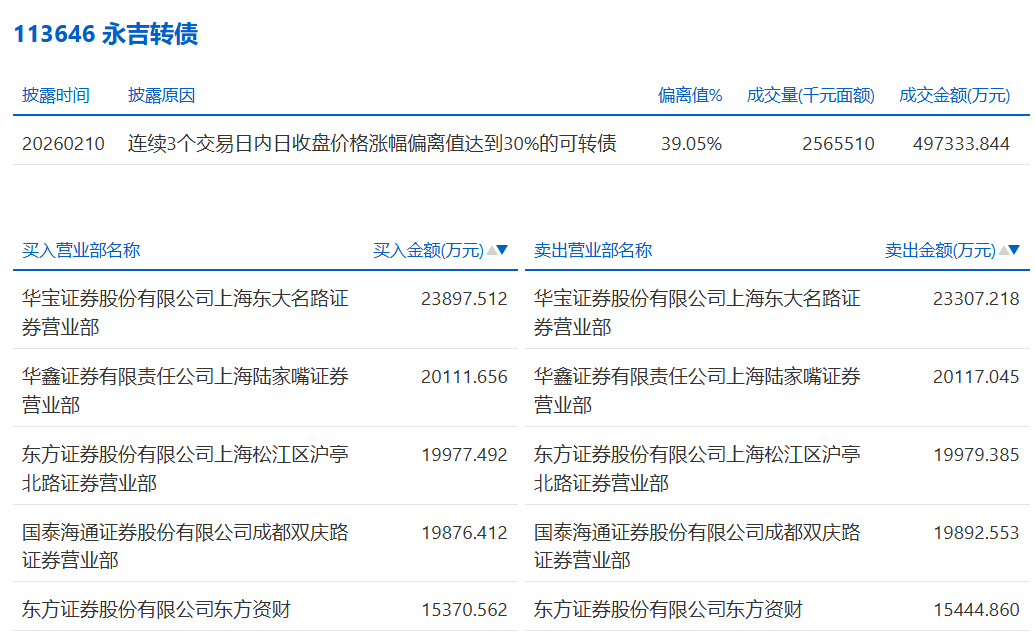The image size is (1035, 636).
Task: Select sell amount 15444.860
Action: pos(976,610)
